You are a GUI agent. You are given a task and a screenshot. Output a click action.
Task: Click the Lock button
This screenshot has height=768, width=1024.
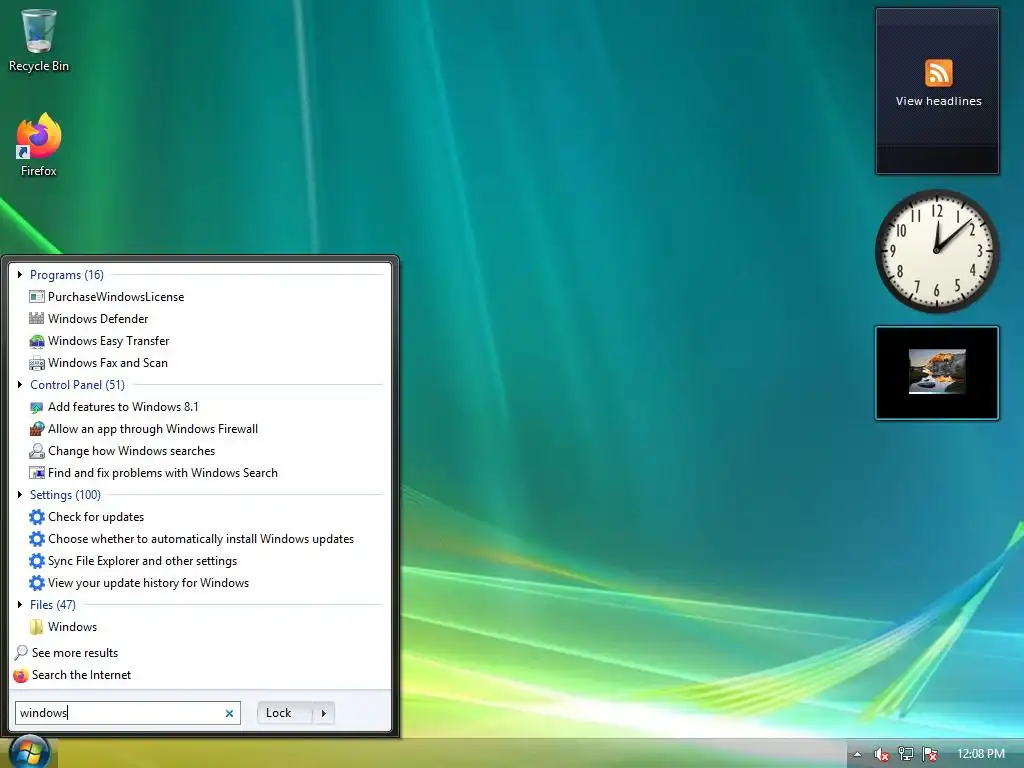click(x=285, y=713)
